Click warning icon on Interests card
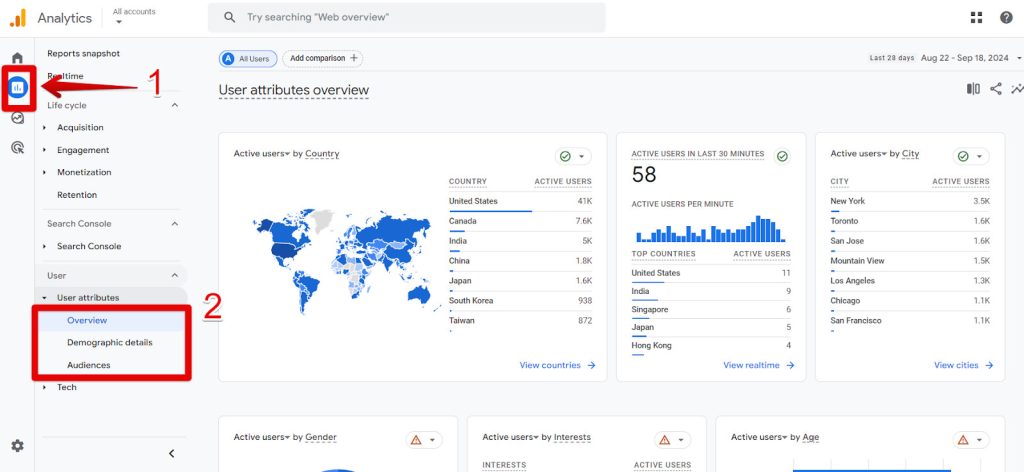 click(x=665, y=440)
